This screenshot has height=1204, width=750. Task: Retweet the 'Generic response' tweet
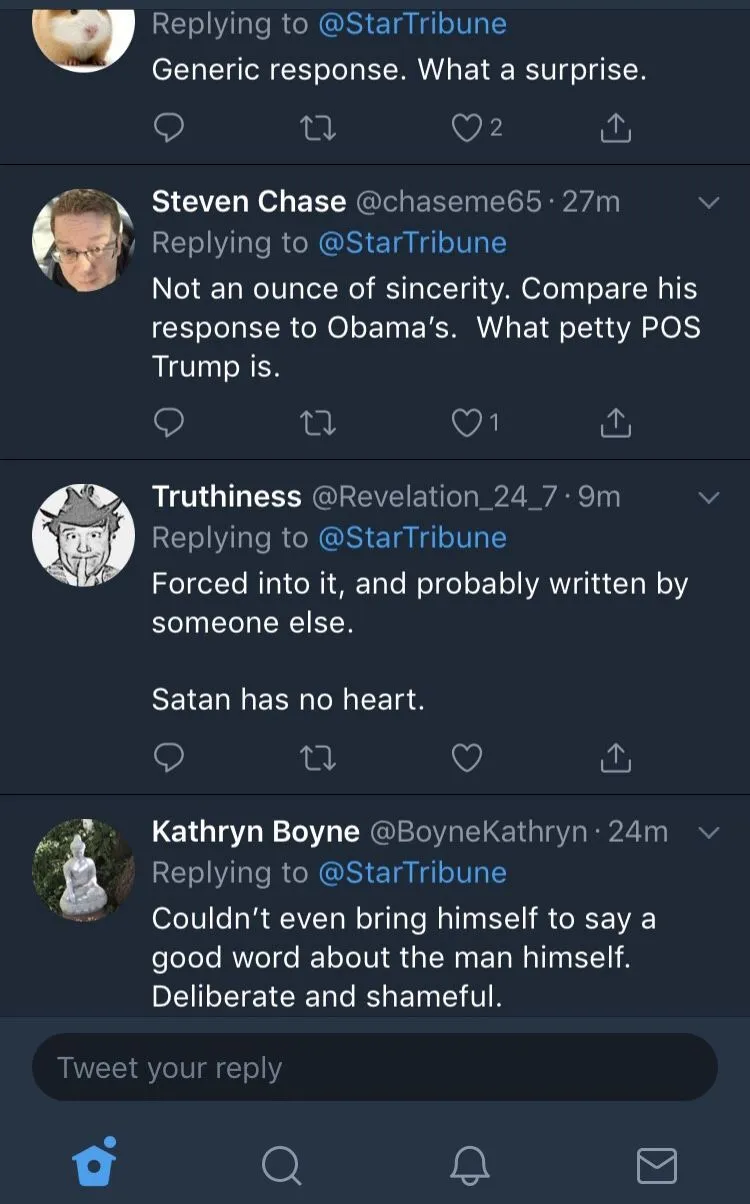[x=318, y=129]
